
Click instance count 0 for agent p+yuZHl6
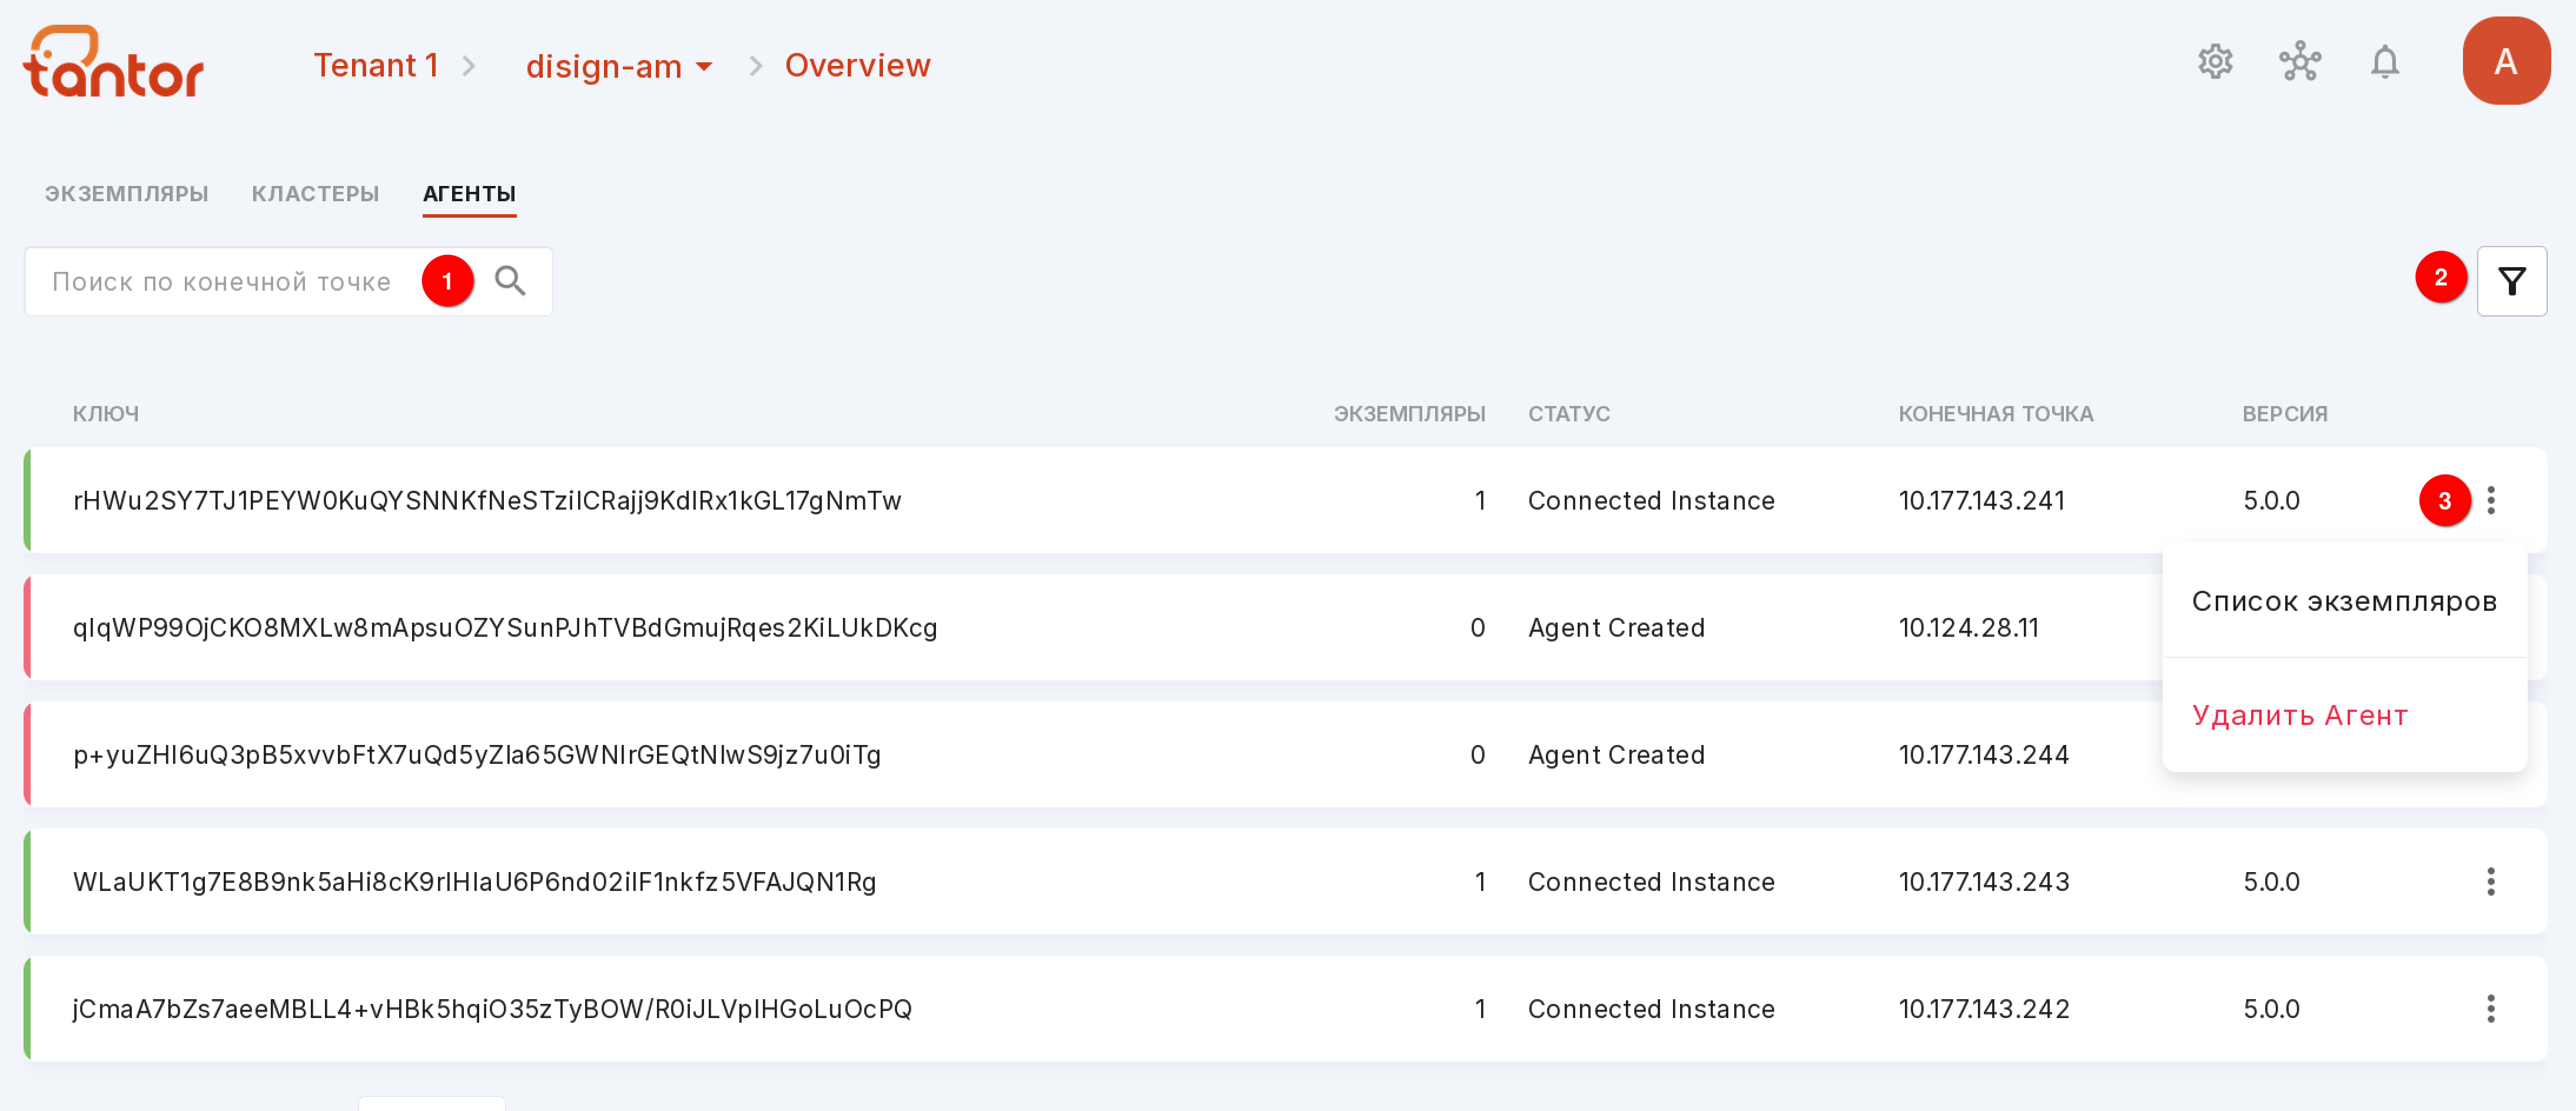tap(1477, 754)
